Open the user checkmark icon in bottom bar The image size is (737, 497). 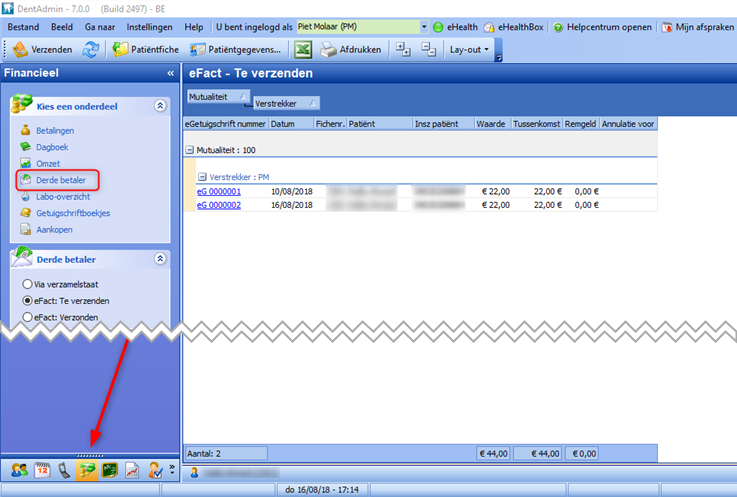155,470
